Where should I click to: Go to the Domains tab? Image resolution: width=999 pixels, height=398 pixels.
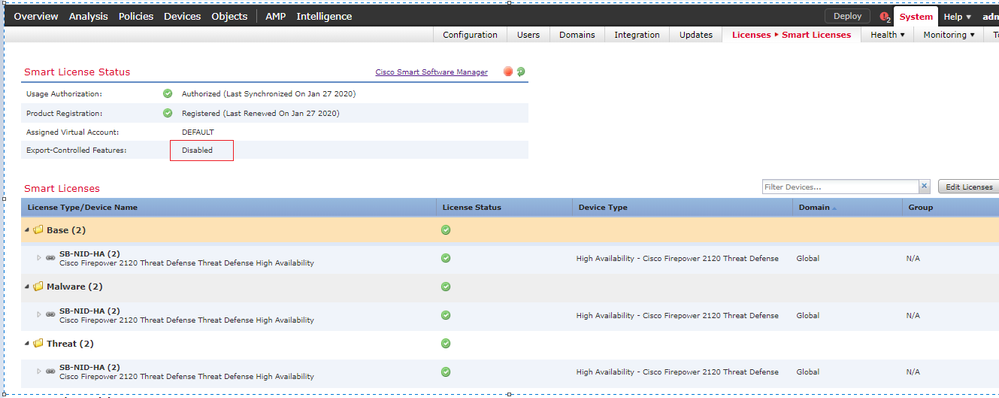(x=577, y=35)
